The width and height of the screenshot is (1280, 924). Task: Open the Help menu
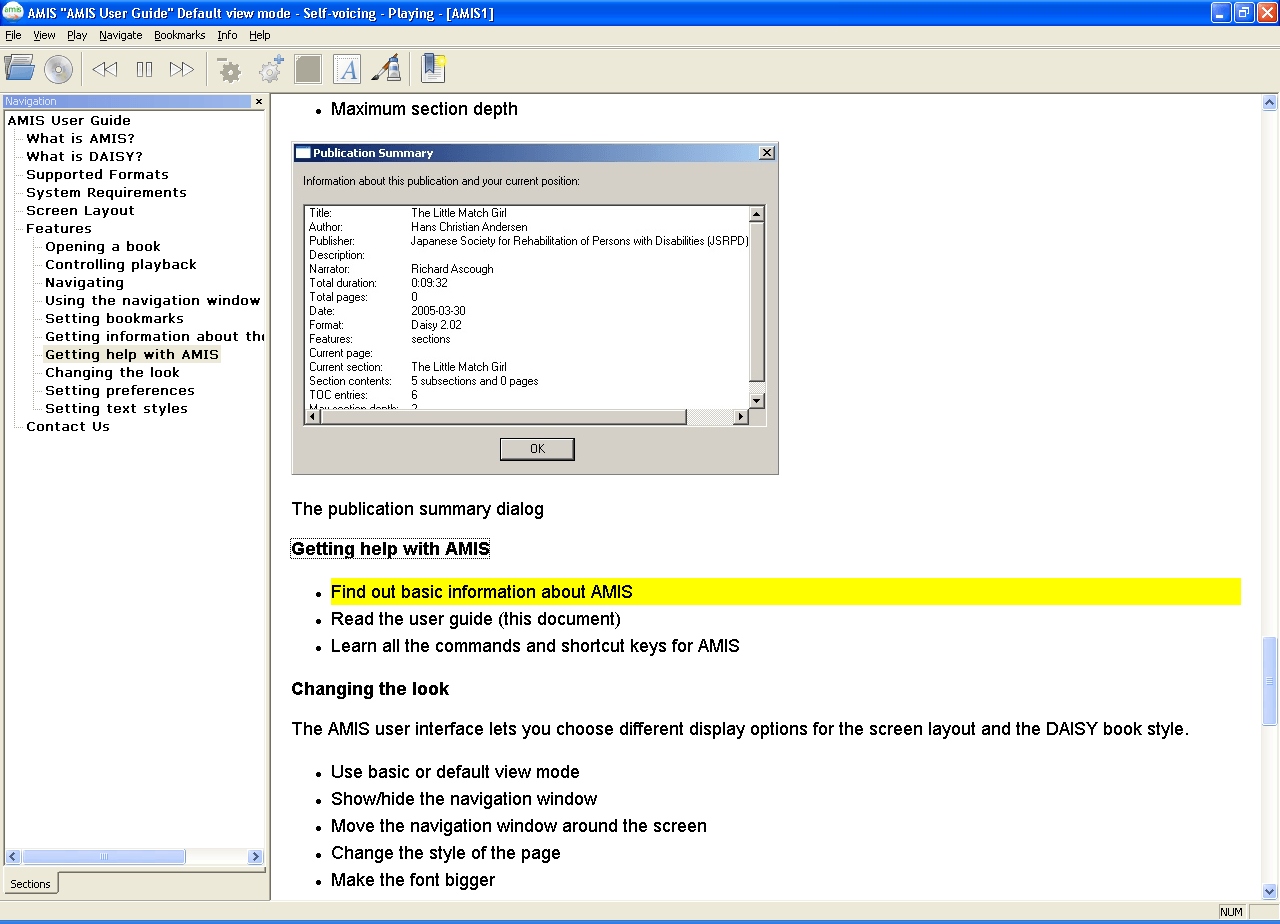pyautogui.click(x=260, y=35)
